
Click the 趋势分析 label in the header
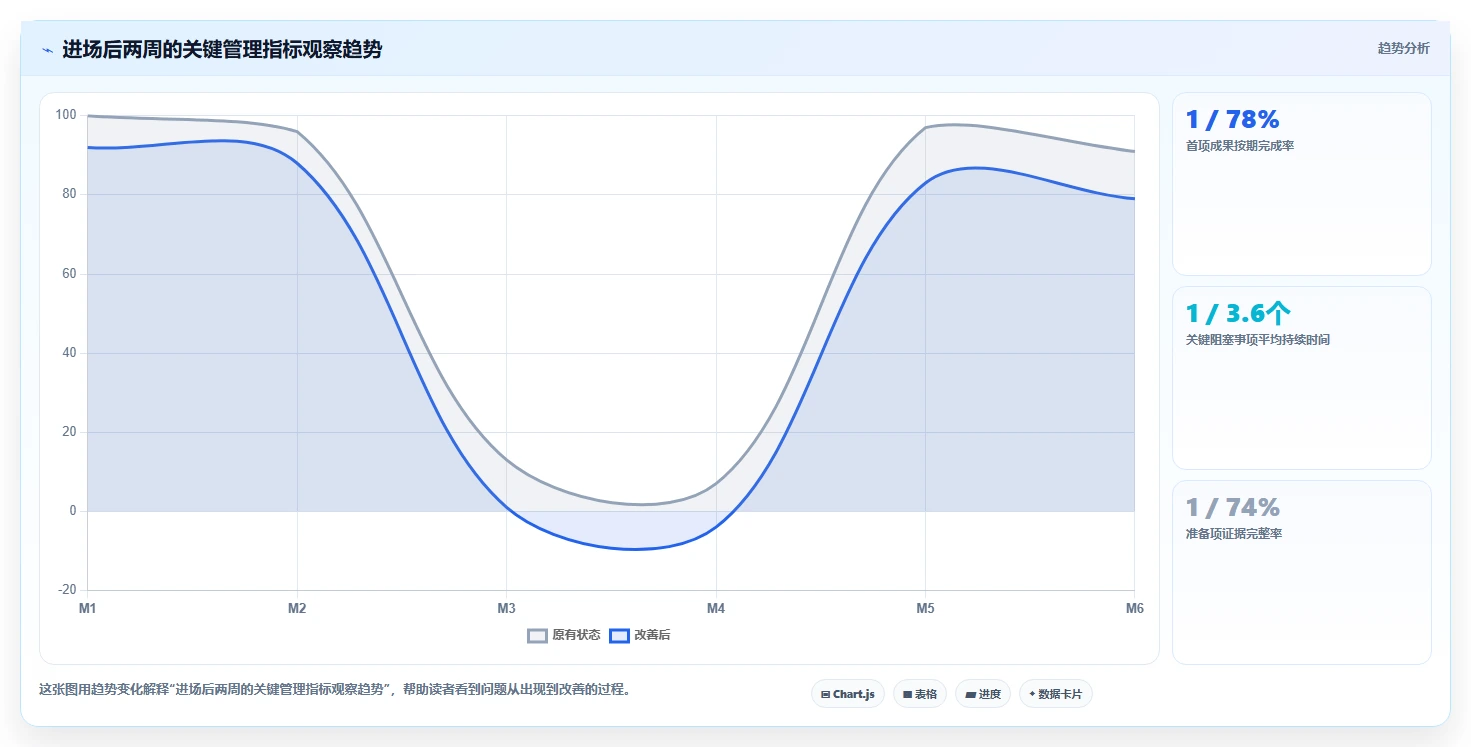(1403, 48)
